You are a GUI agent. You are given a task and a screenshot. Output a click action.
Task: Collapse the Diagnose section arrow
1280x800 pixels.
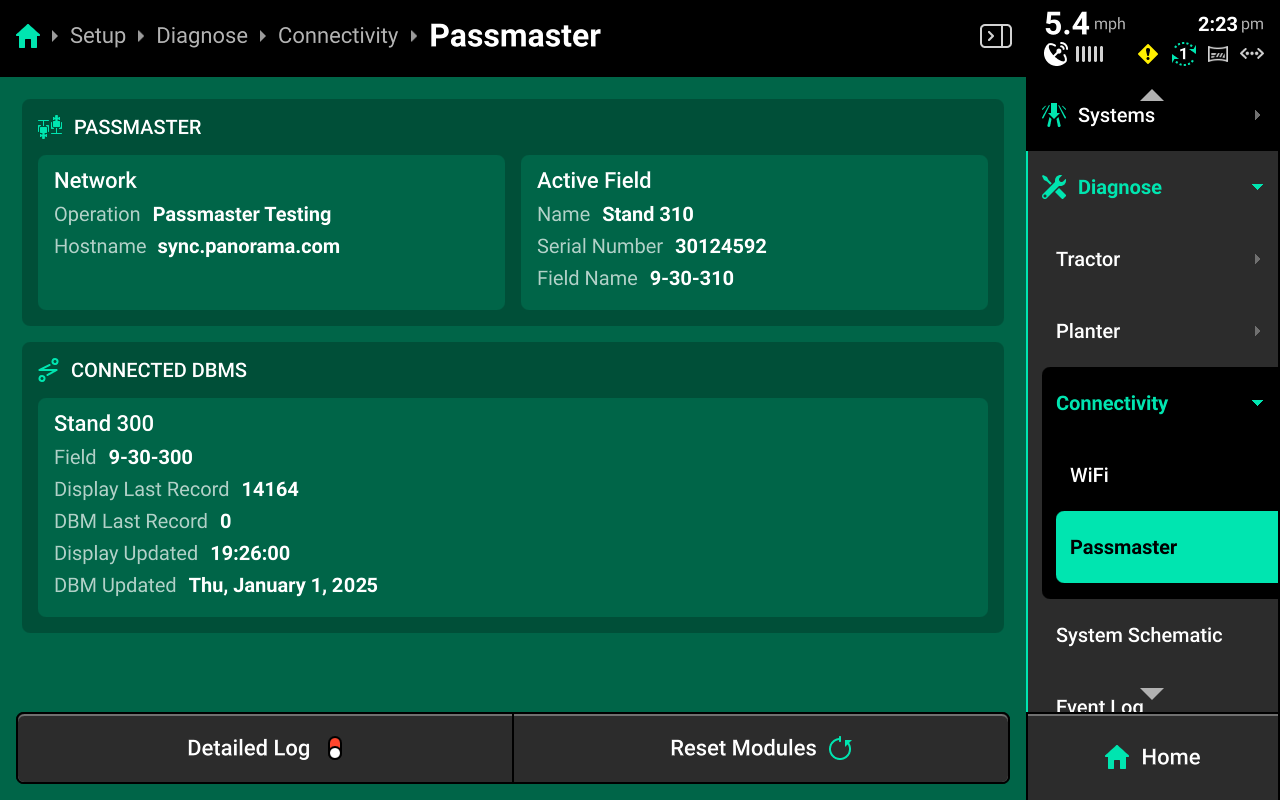click(x=1257, y=187)
